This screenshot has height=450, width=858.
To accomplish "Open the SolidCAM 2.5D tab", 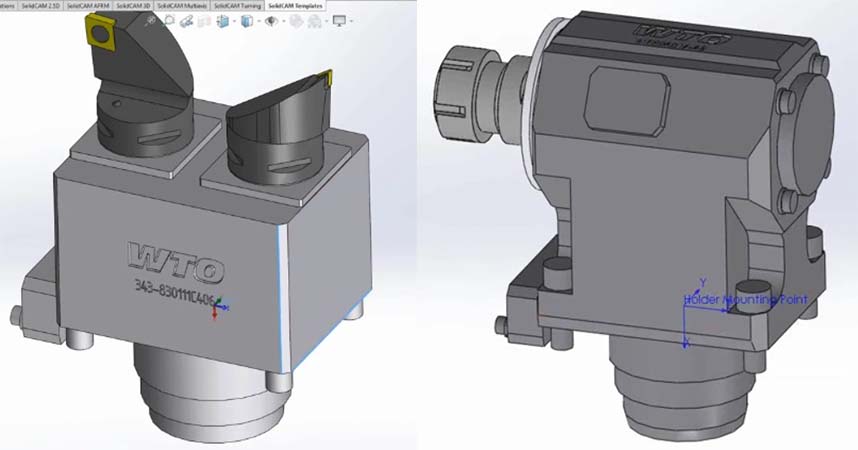I will pos(41,5).
